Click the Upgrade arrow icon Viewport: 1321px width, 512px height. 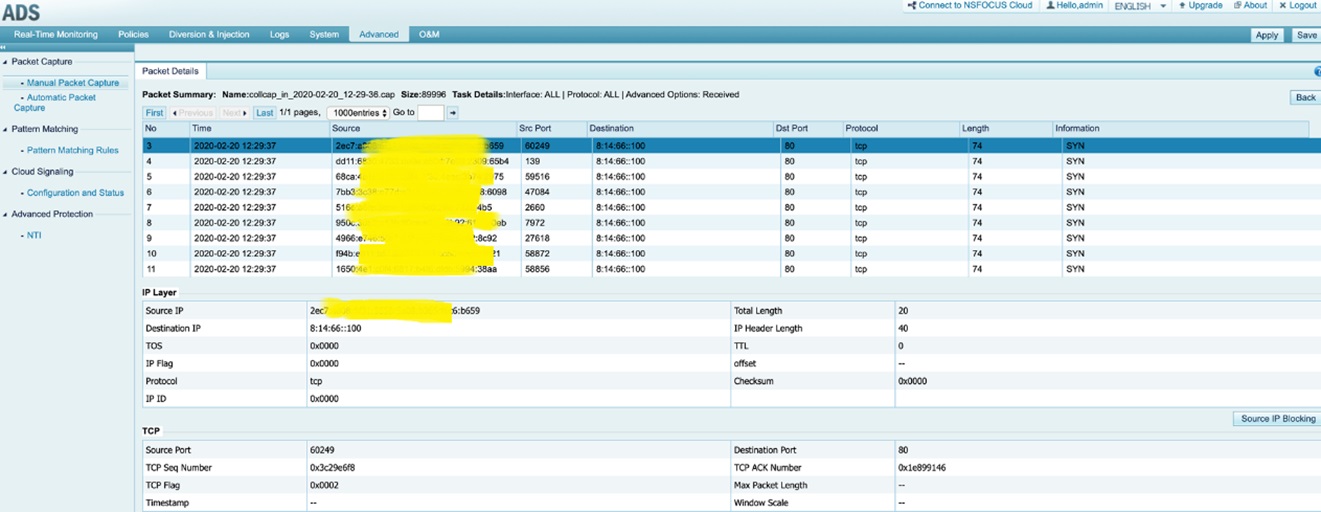[x=1182, y=5]
